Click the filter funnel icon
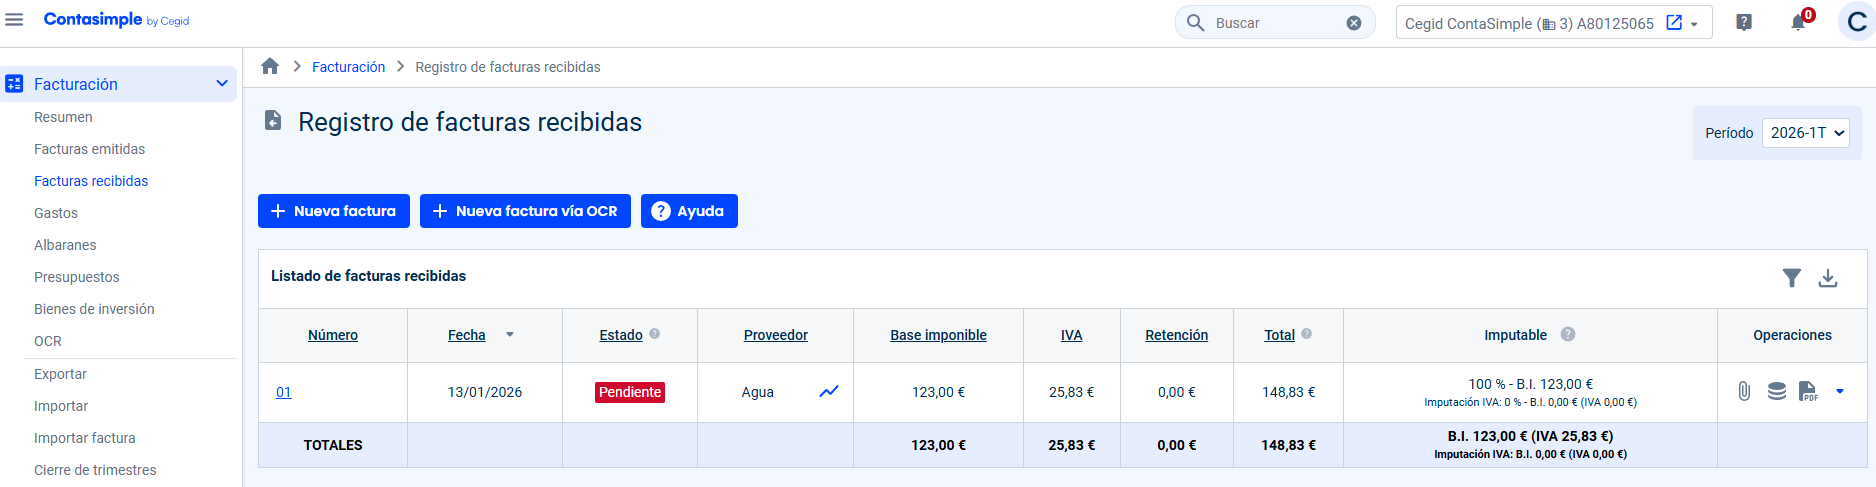The width and height of the screenshot is (1876, 487). coord(1792,278)
